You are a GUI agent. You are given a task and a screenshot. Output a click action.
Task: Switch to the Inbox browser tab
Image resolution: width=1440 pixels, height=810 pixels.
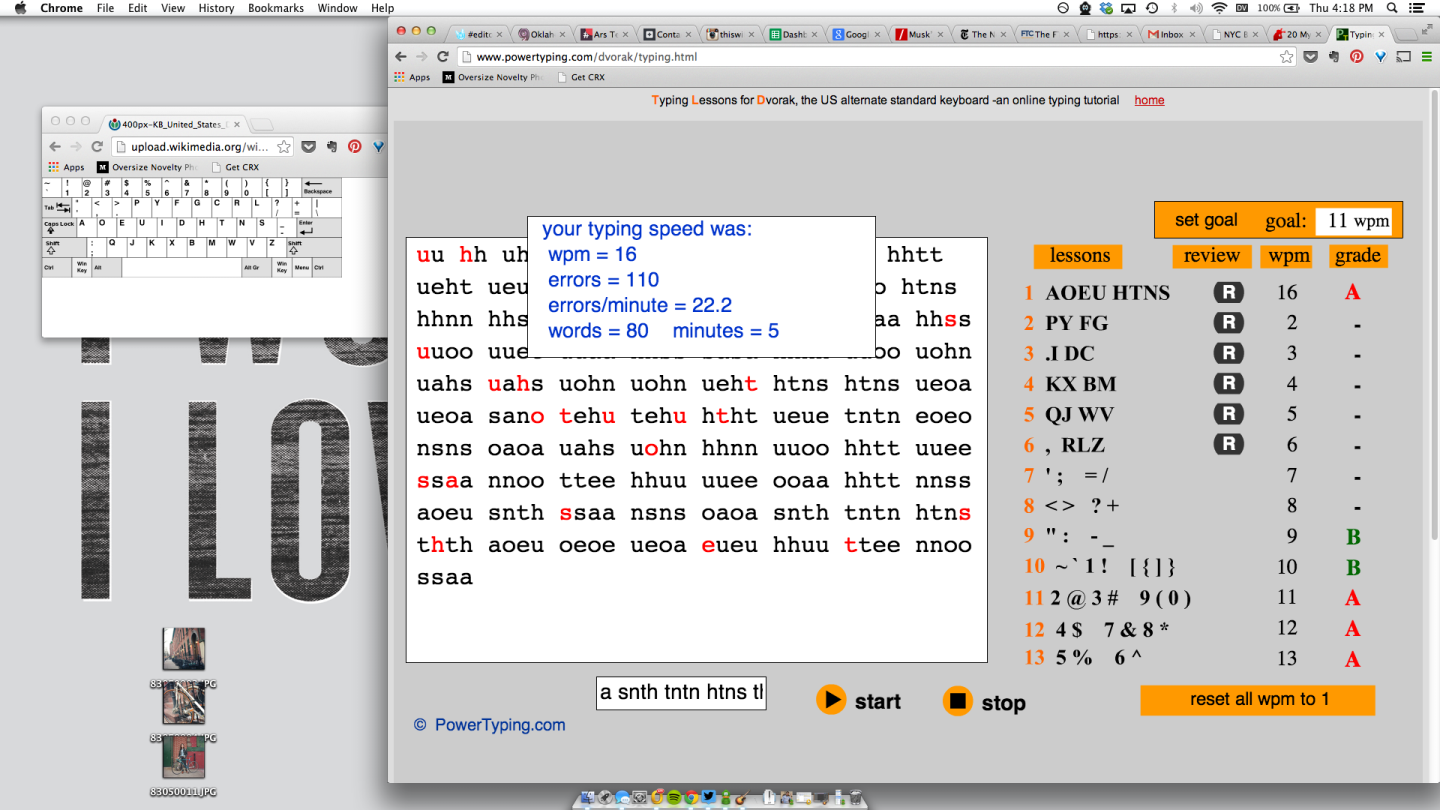(x=1170, y=33)
